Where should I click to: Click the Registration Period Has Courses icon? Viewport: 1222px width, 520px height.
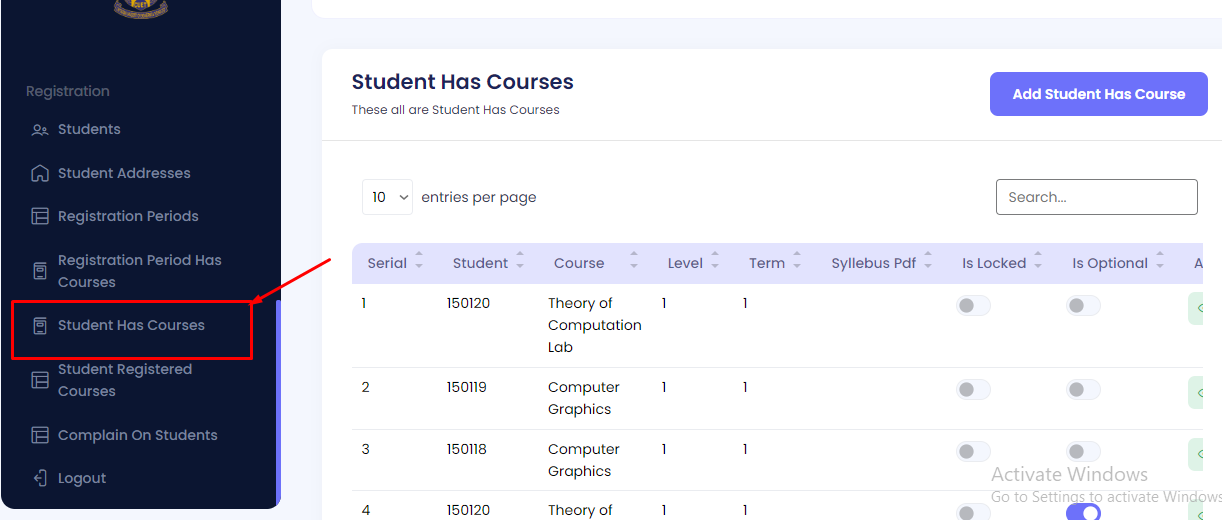pyautogui.click(x=40, y=271)
